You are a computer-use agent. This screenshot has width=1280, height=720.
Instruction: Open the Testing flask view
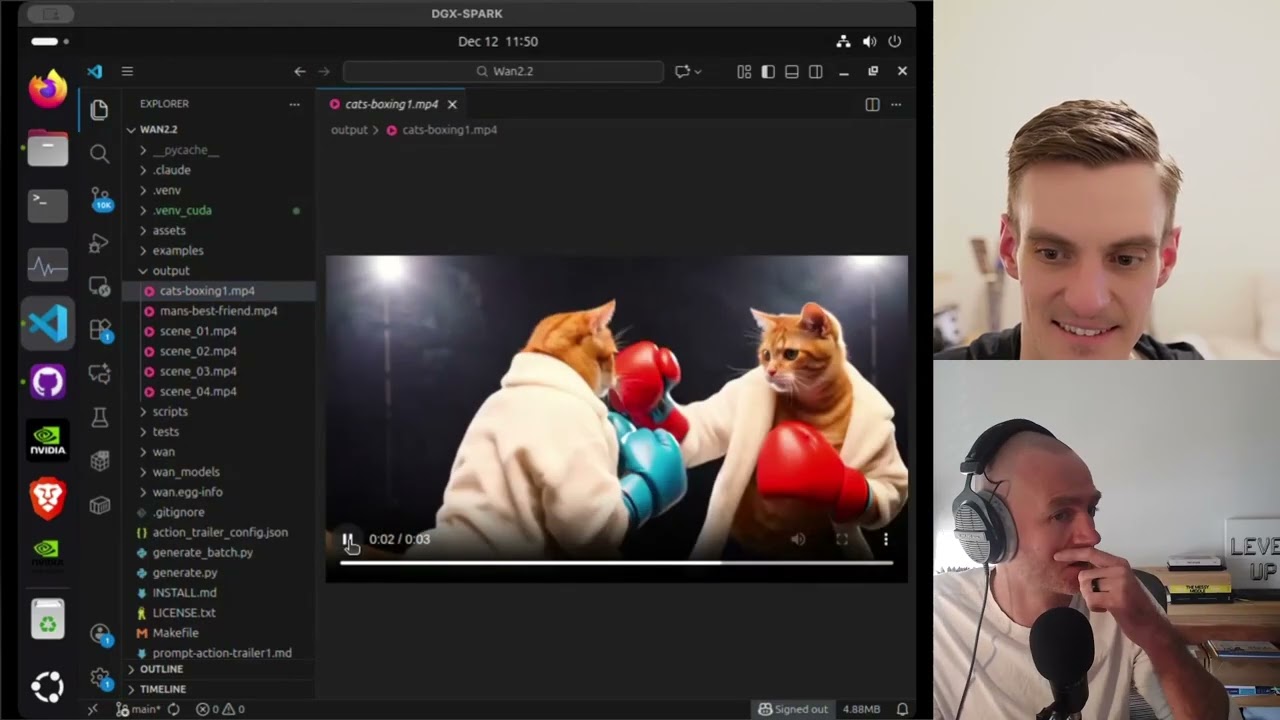tap(99, 418)
